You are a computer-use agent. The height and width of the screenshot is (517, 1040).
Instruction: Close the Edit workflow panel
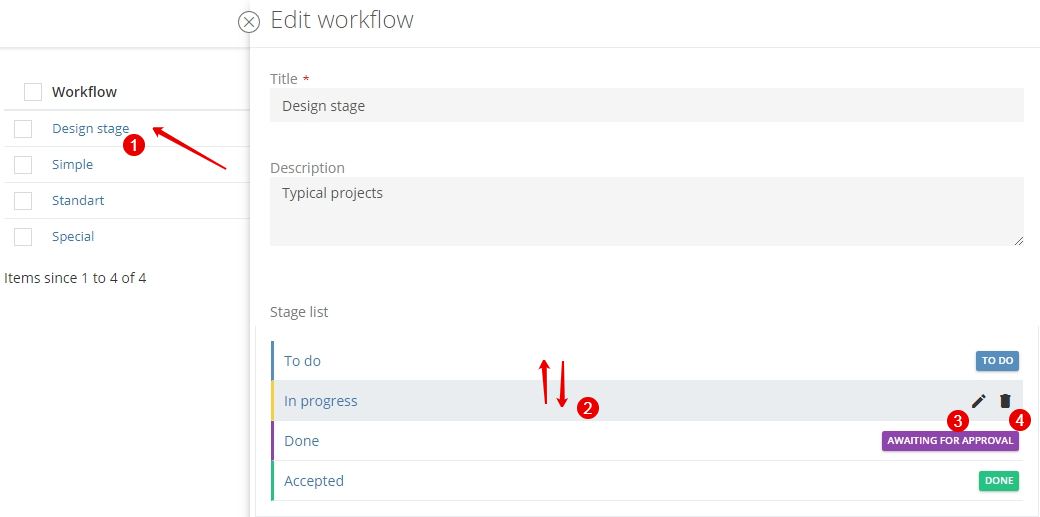pos(249,22)
